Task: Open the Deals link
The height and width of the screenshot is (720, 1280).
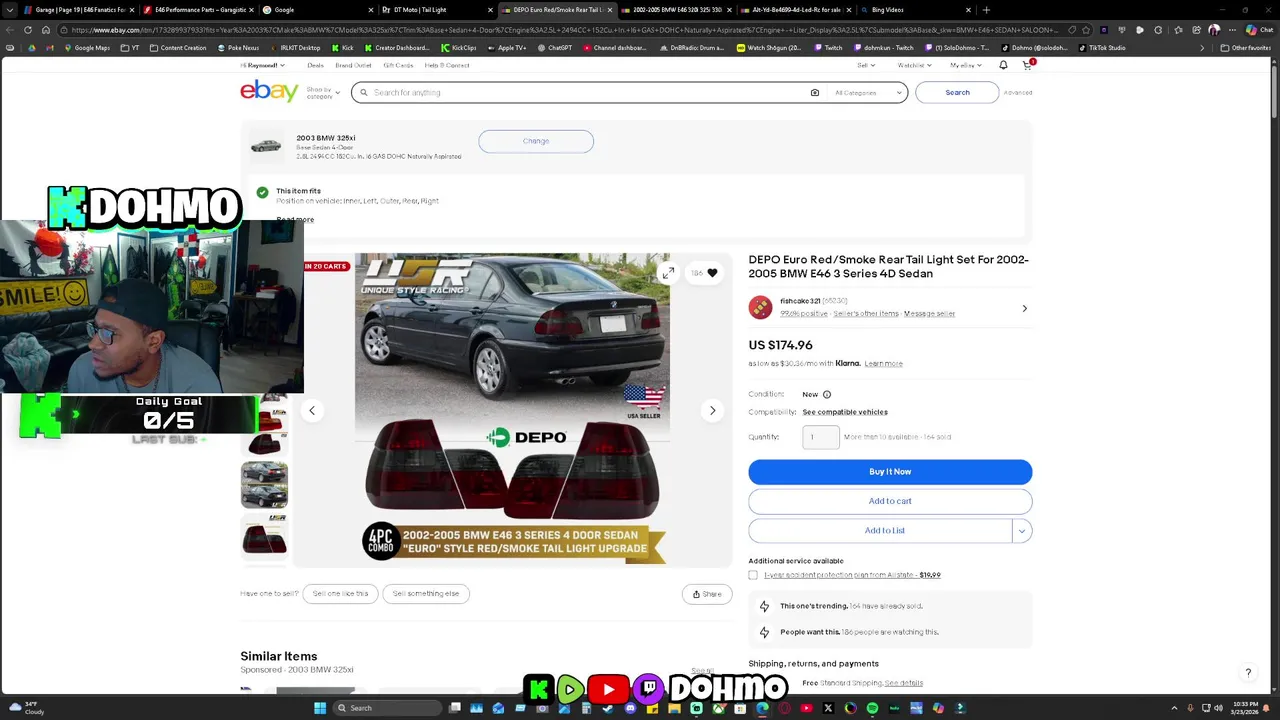Action: (x=316, y=65)
